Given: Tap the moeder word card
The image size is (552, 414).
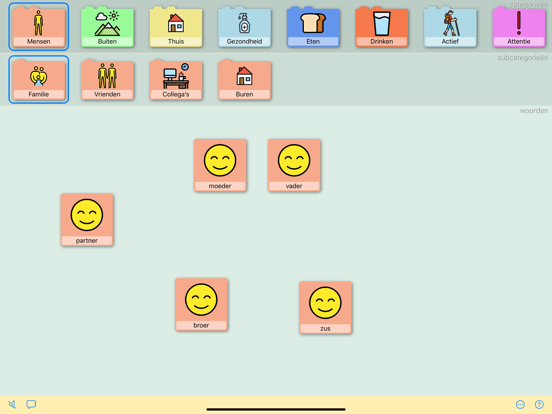Looking at the screenshot, I should [220, 165].
